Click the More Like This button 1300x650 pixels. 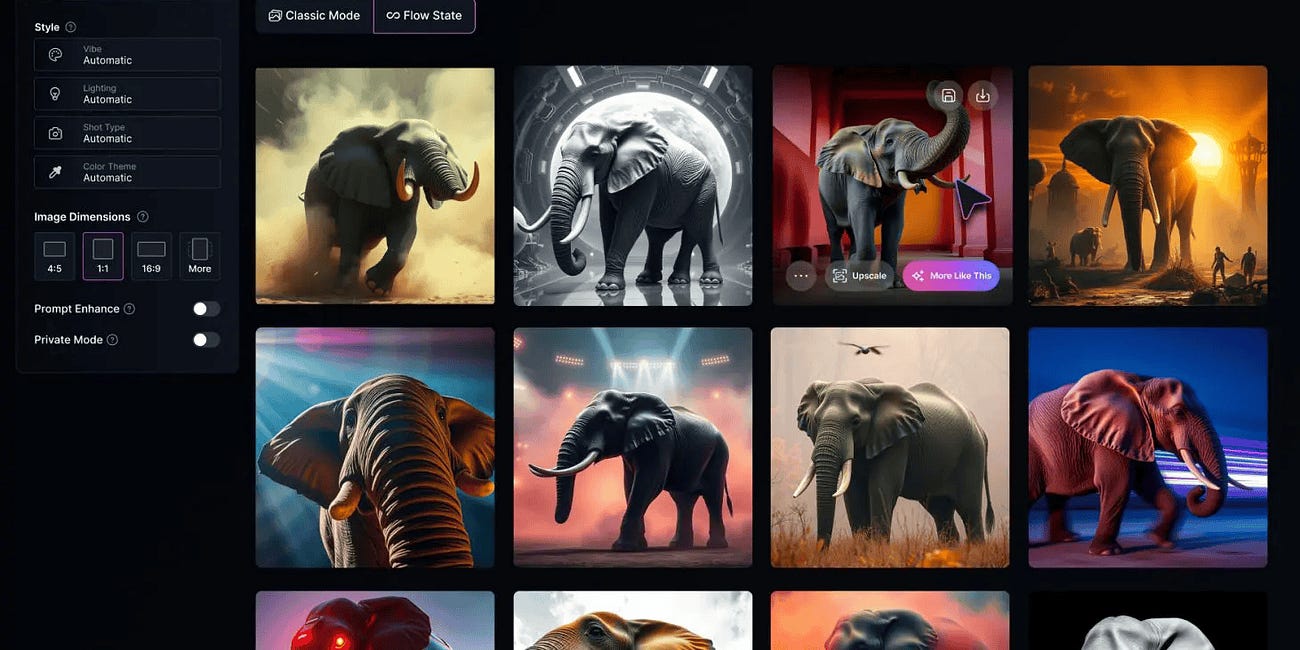[951, 275]
